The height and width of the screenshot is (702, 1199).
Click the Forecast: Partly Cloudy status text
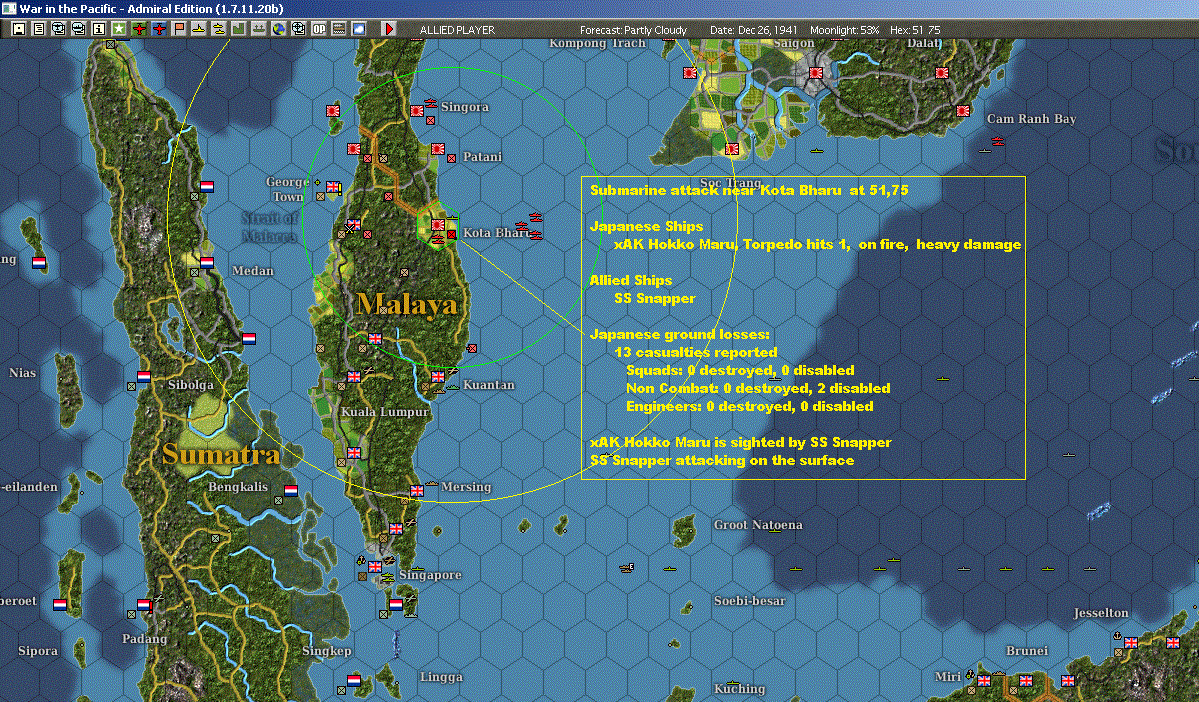(633, 30)
